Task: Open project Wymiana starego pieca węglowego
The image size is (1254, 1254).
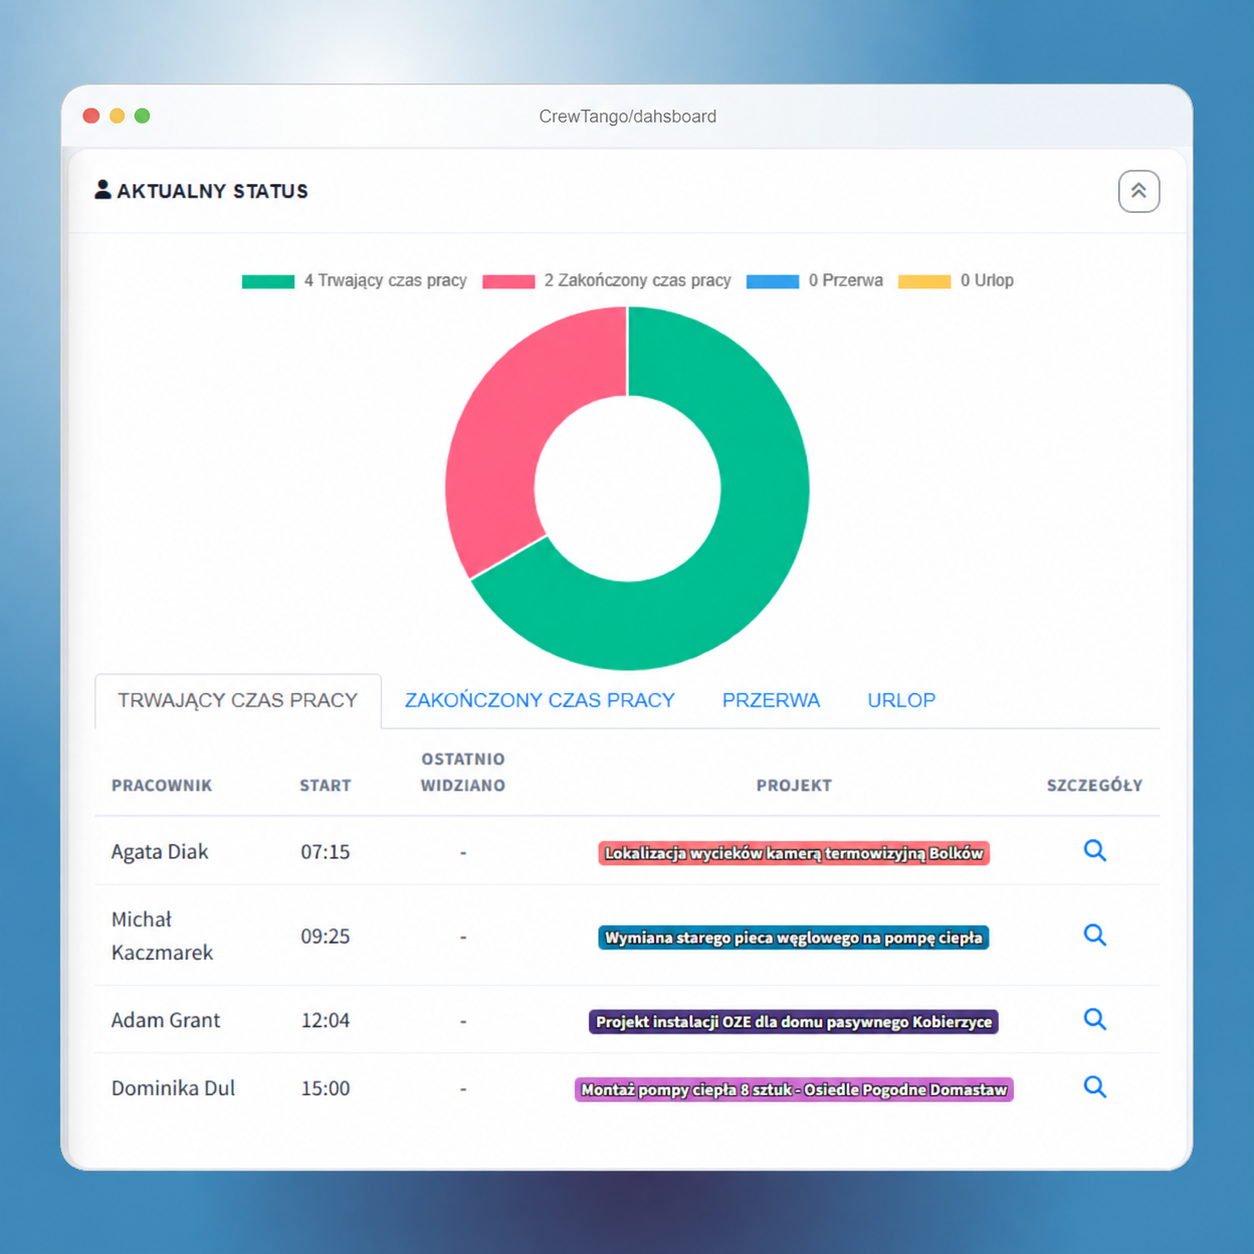Action: click(794, 937)
